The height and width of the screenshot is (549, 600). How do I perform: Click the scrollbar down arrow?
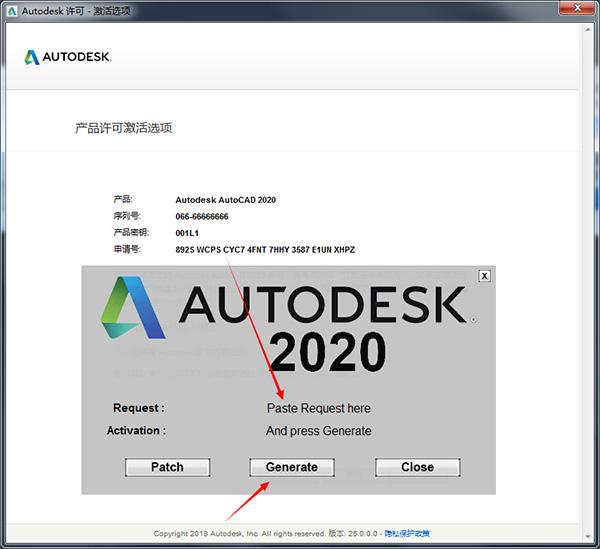click(588, 536)
